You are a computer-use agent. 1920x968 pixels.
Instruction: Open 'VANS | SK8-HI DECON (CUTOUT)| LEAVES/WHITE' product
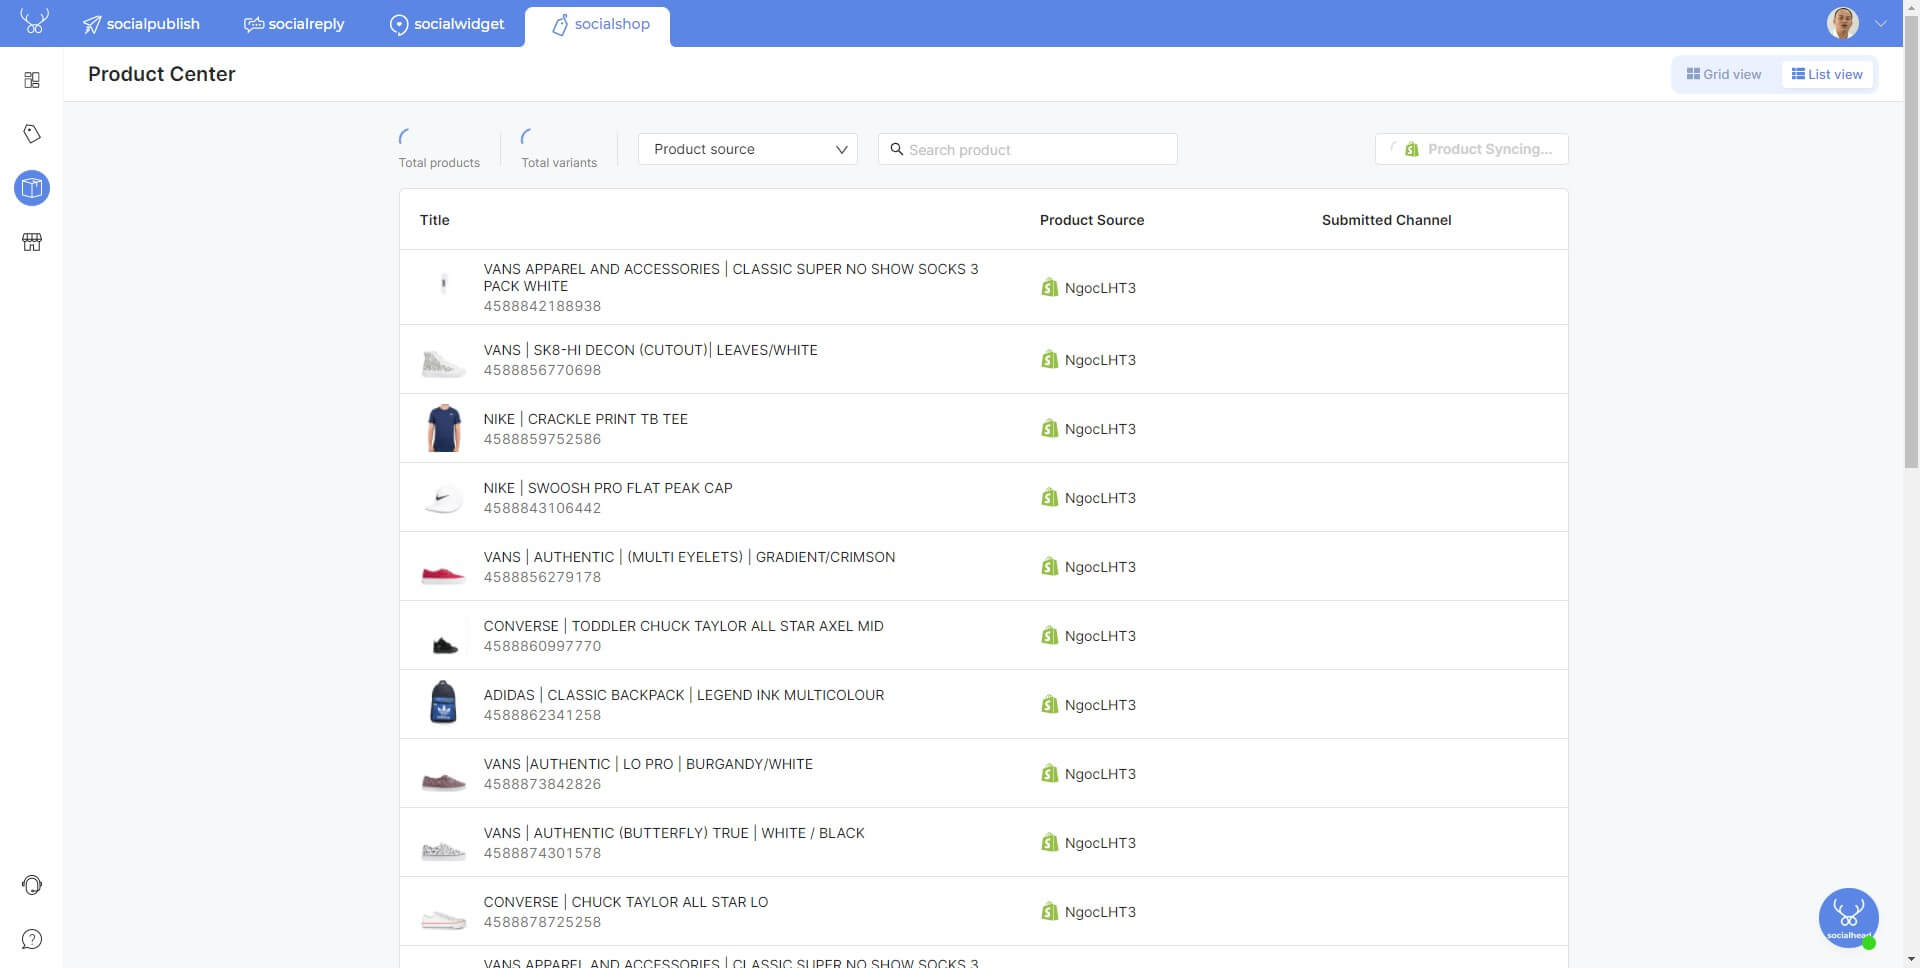pos(650,350)
